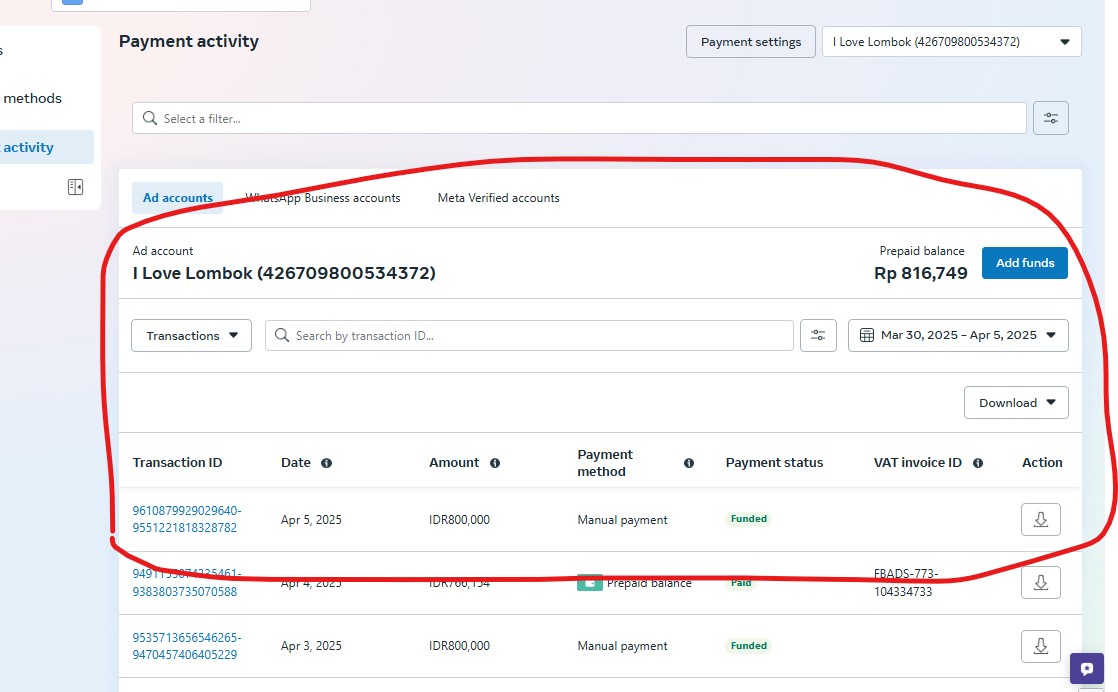Screen dimensions: 1118x692
Task: Show info tooltip next to Date column
Action: coord(326,463)
